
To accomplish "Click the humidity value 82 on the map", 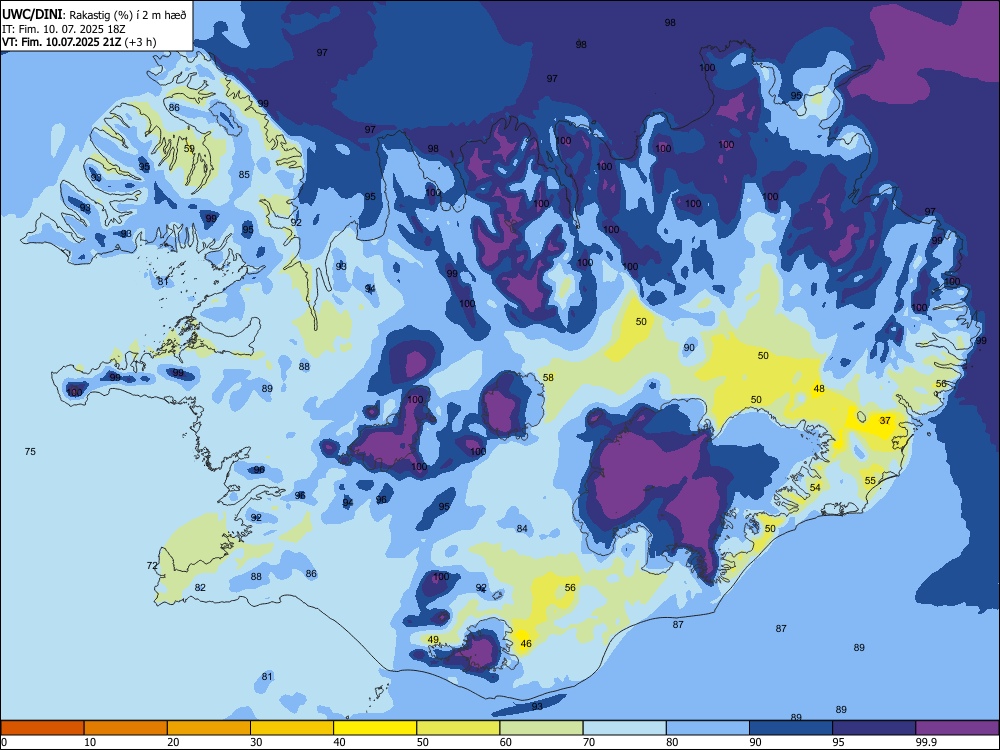I will click(200, 587).
